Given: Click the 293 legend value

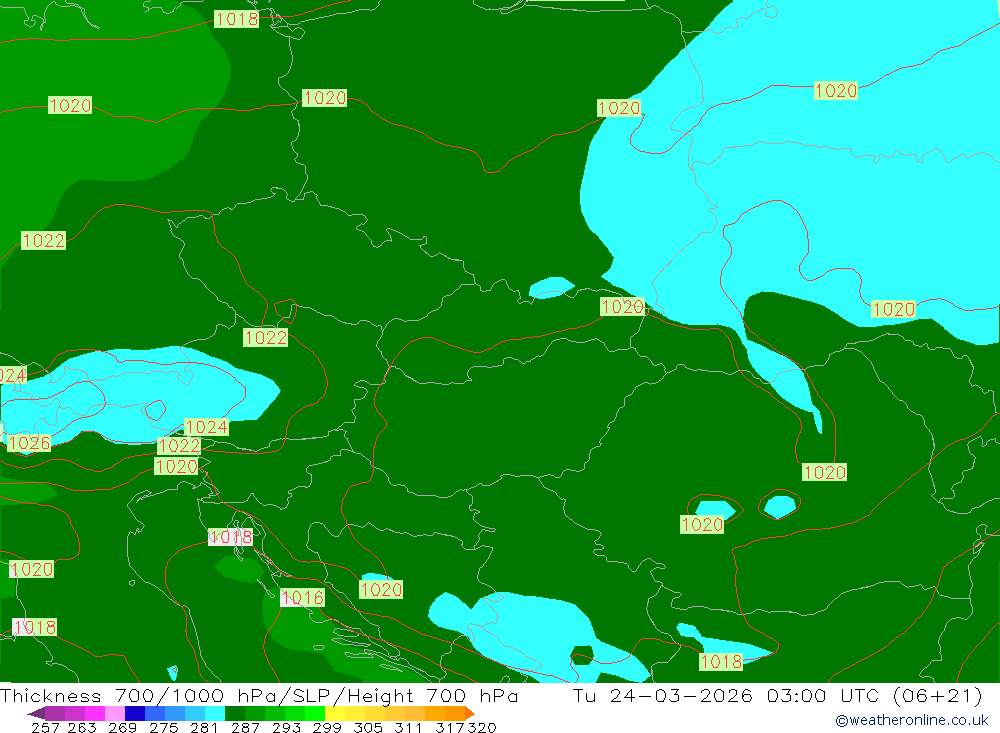Looking at the screenshot, I should [286, 727].
